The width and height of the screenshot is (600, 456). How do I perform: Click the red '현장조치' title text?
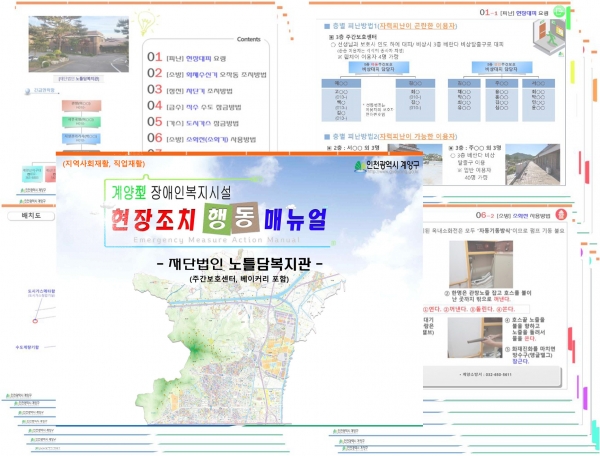154,220
